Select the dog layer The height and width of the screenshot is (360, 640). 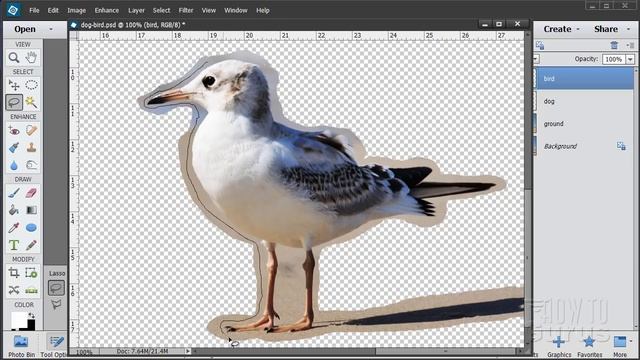[x=584, y=101]
